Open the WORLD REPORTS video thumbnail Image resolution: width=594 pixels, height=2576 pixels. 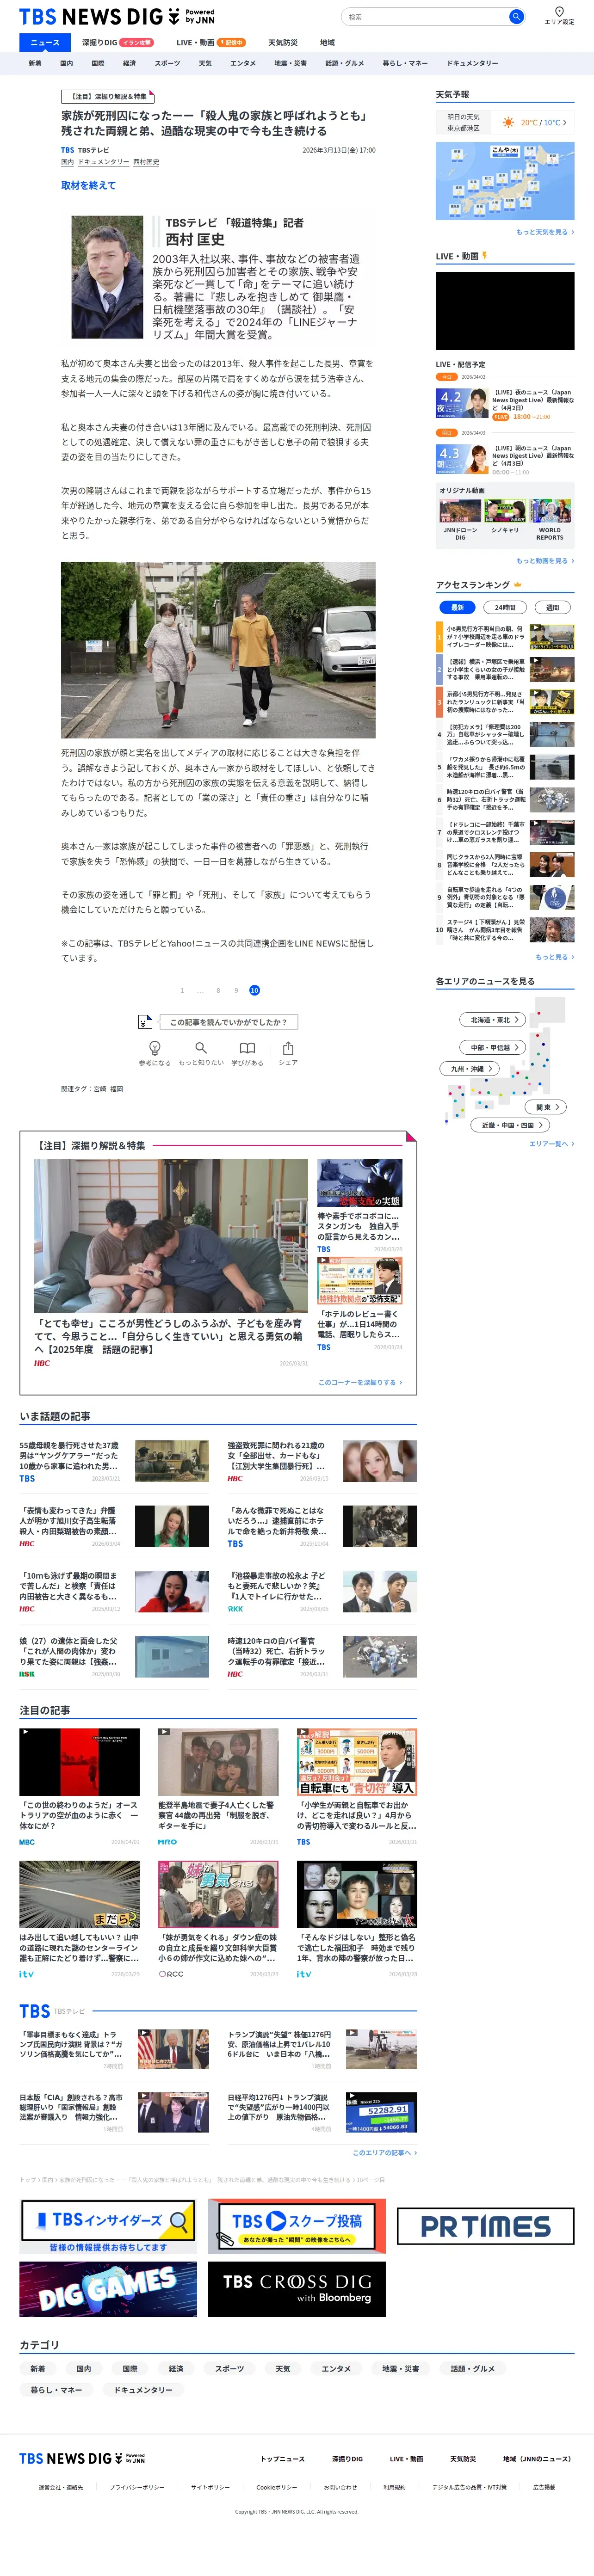(550, 510)
